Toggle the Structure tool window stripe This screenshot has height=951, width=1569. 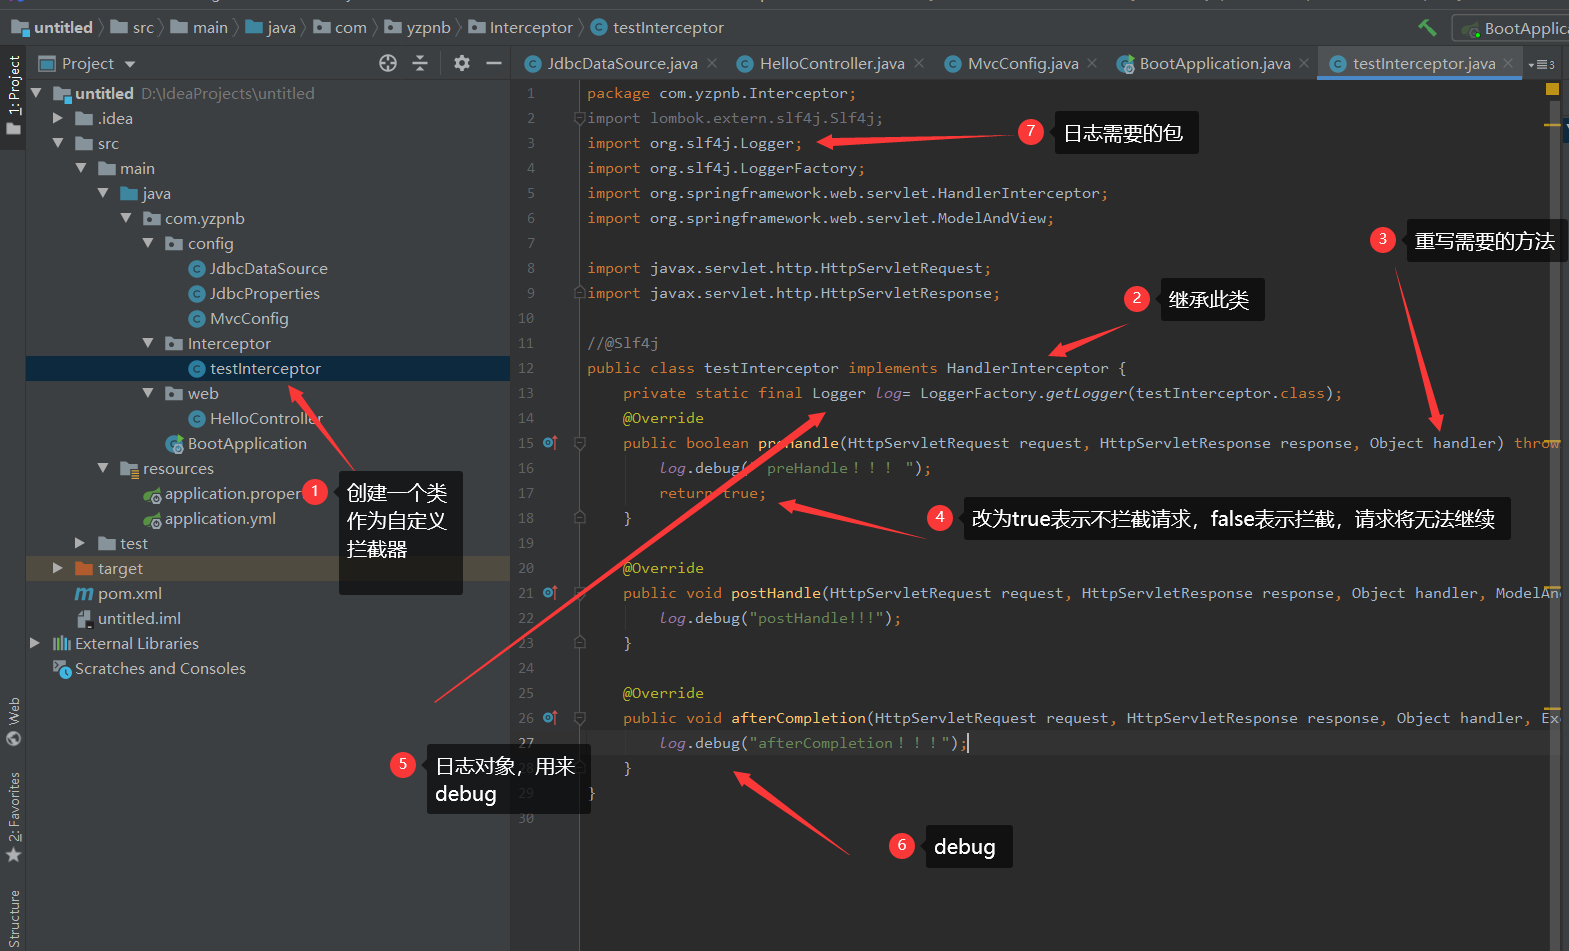pos(13,919)
